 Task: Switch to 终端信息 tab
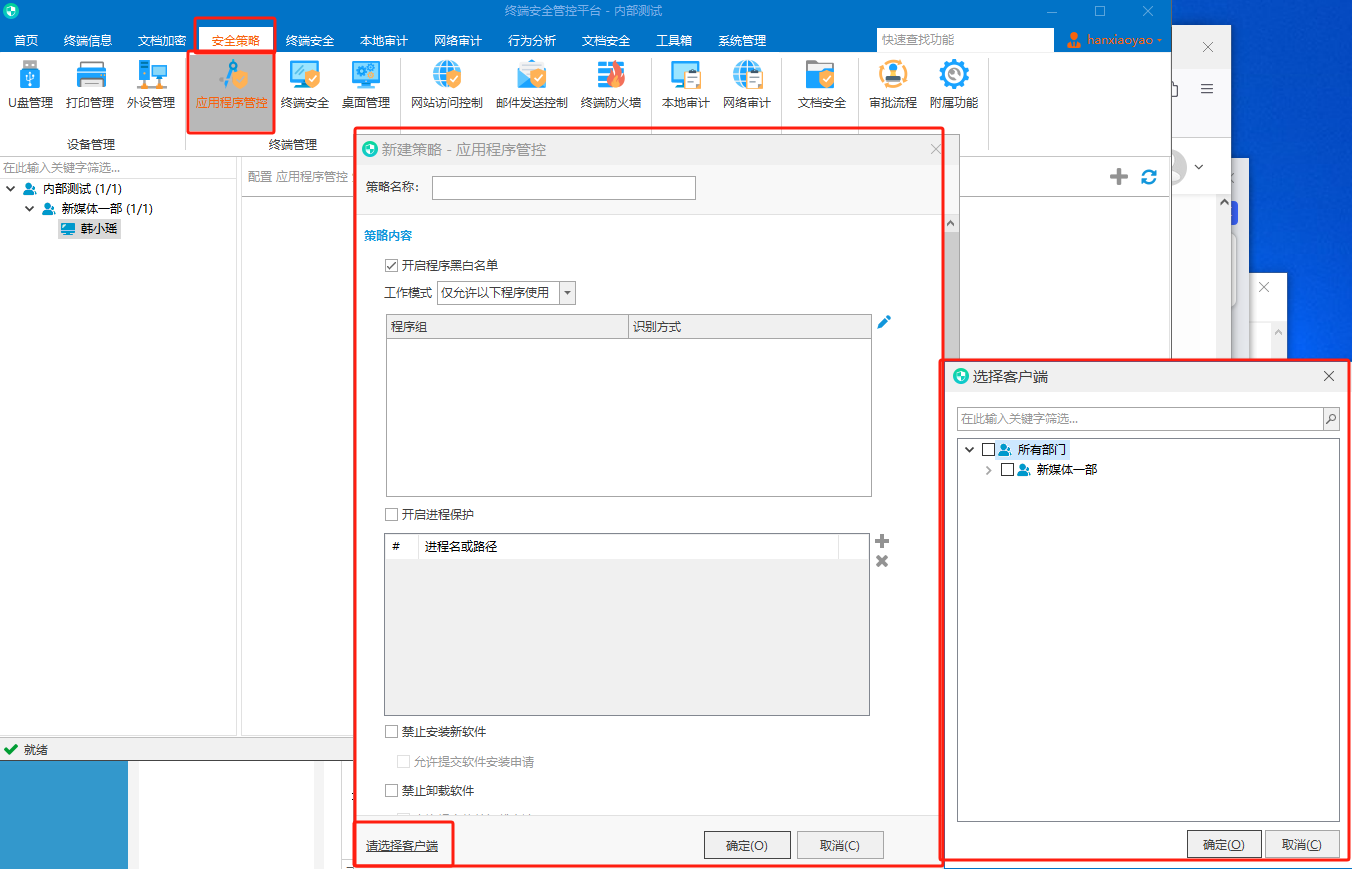click(x=88, y=41)
